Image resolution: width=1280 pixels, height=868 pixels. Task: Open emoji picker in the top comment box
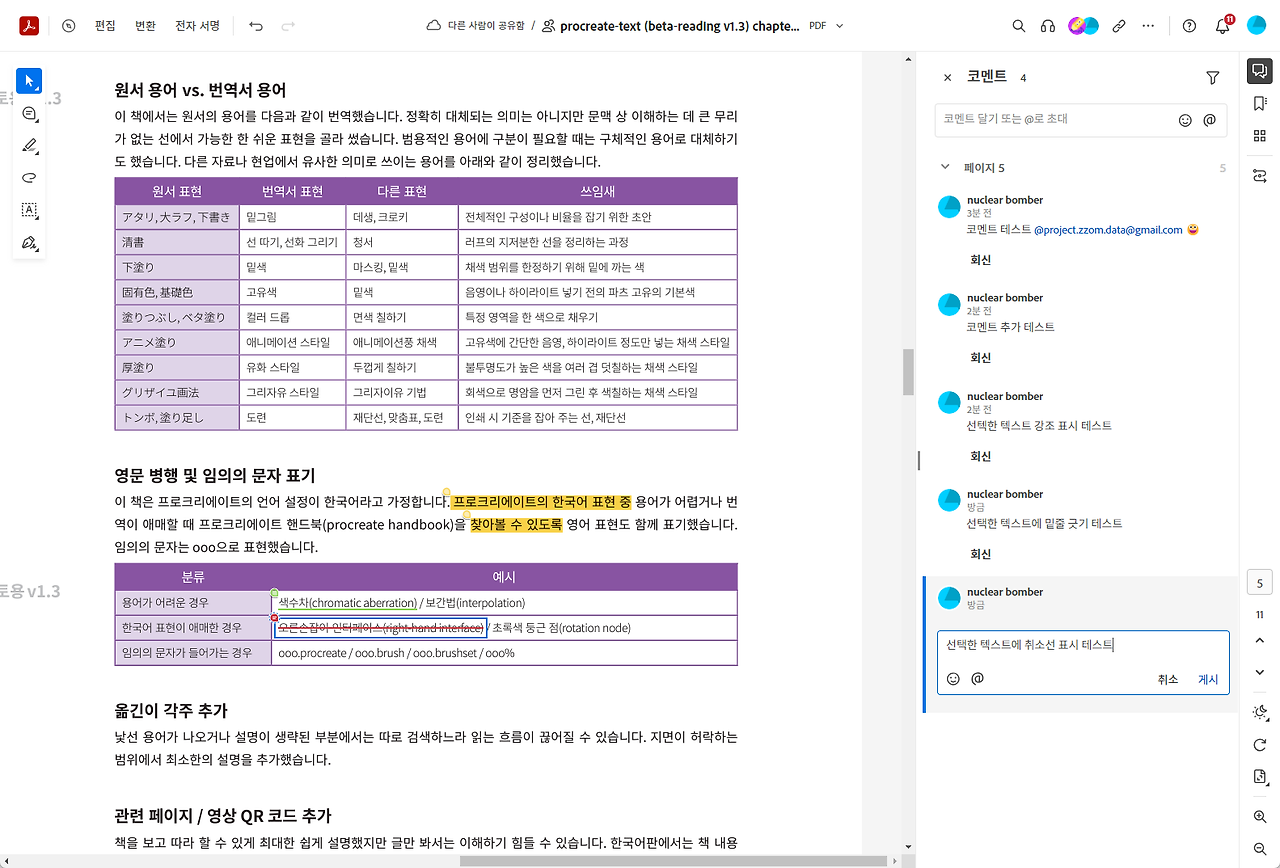pos(1185,120)
